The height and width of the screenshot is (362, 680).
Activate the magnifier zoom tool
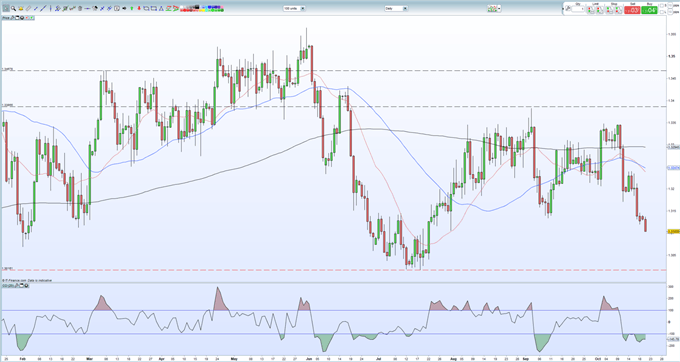13,8
